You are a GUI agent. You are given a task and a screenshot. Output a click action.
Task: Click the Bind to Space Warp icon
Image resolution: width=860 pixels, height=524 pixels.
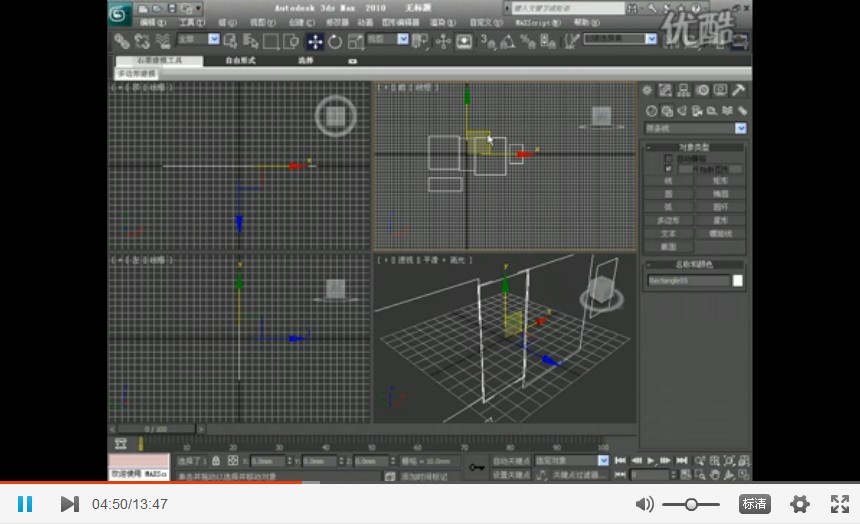click(162, 41)
